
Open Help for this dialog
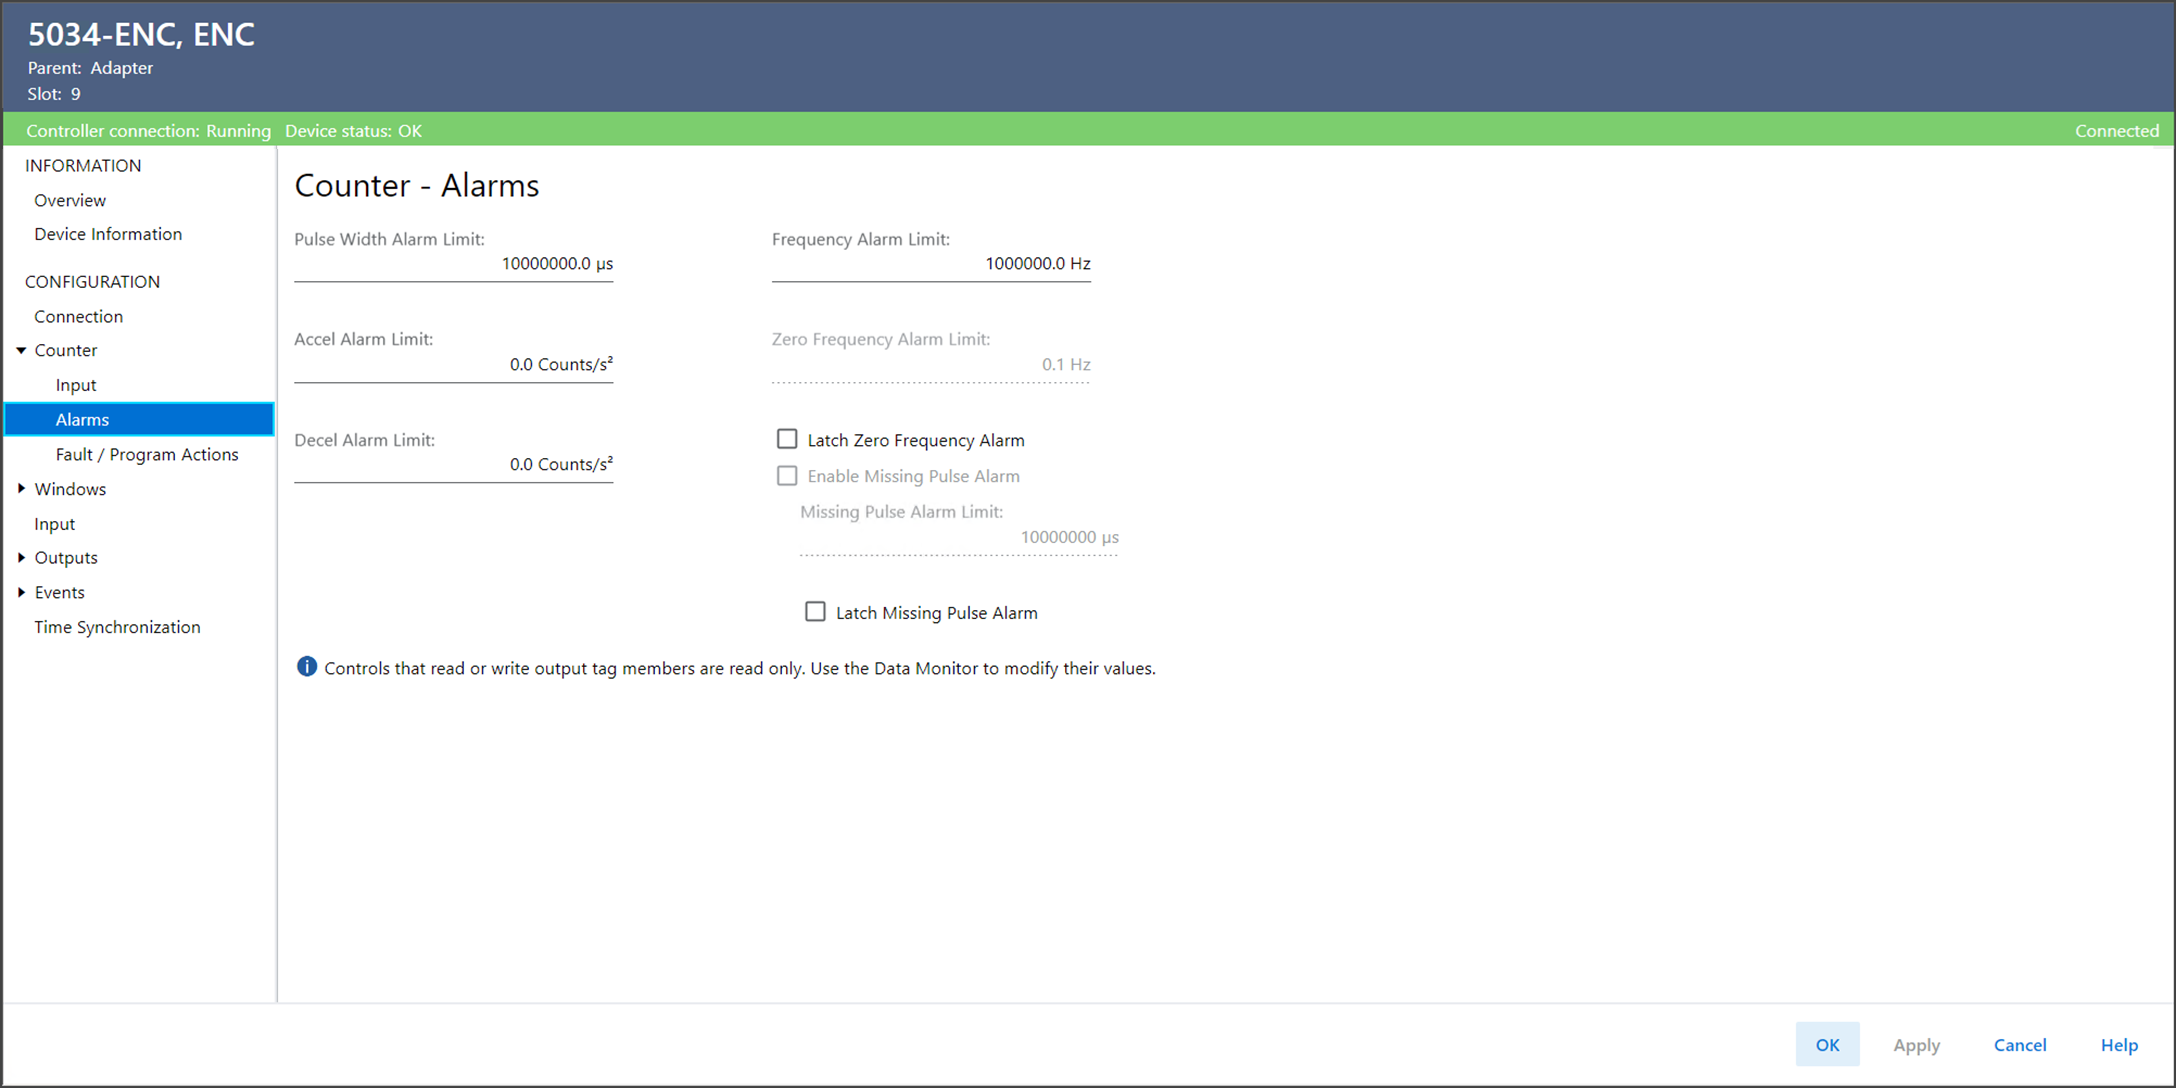(x=2118, y=1044)
